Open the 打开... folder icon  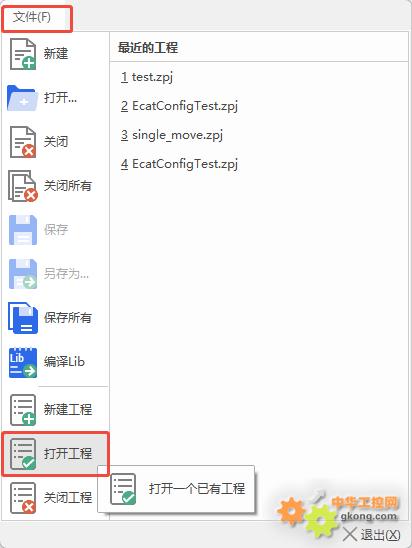pyautogui.click(x=22, y=98)
